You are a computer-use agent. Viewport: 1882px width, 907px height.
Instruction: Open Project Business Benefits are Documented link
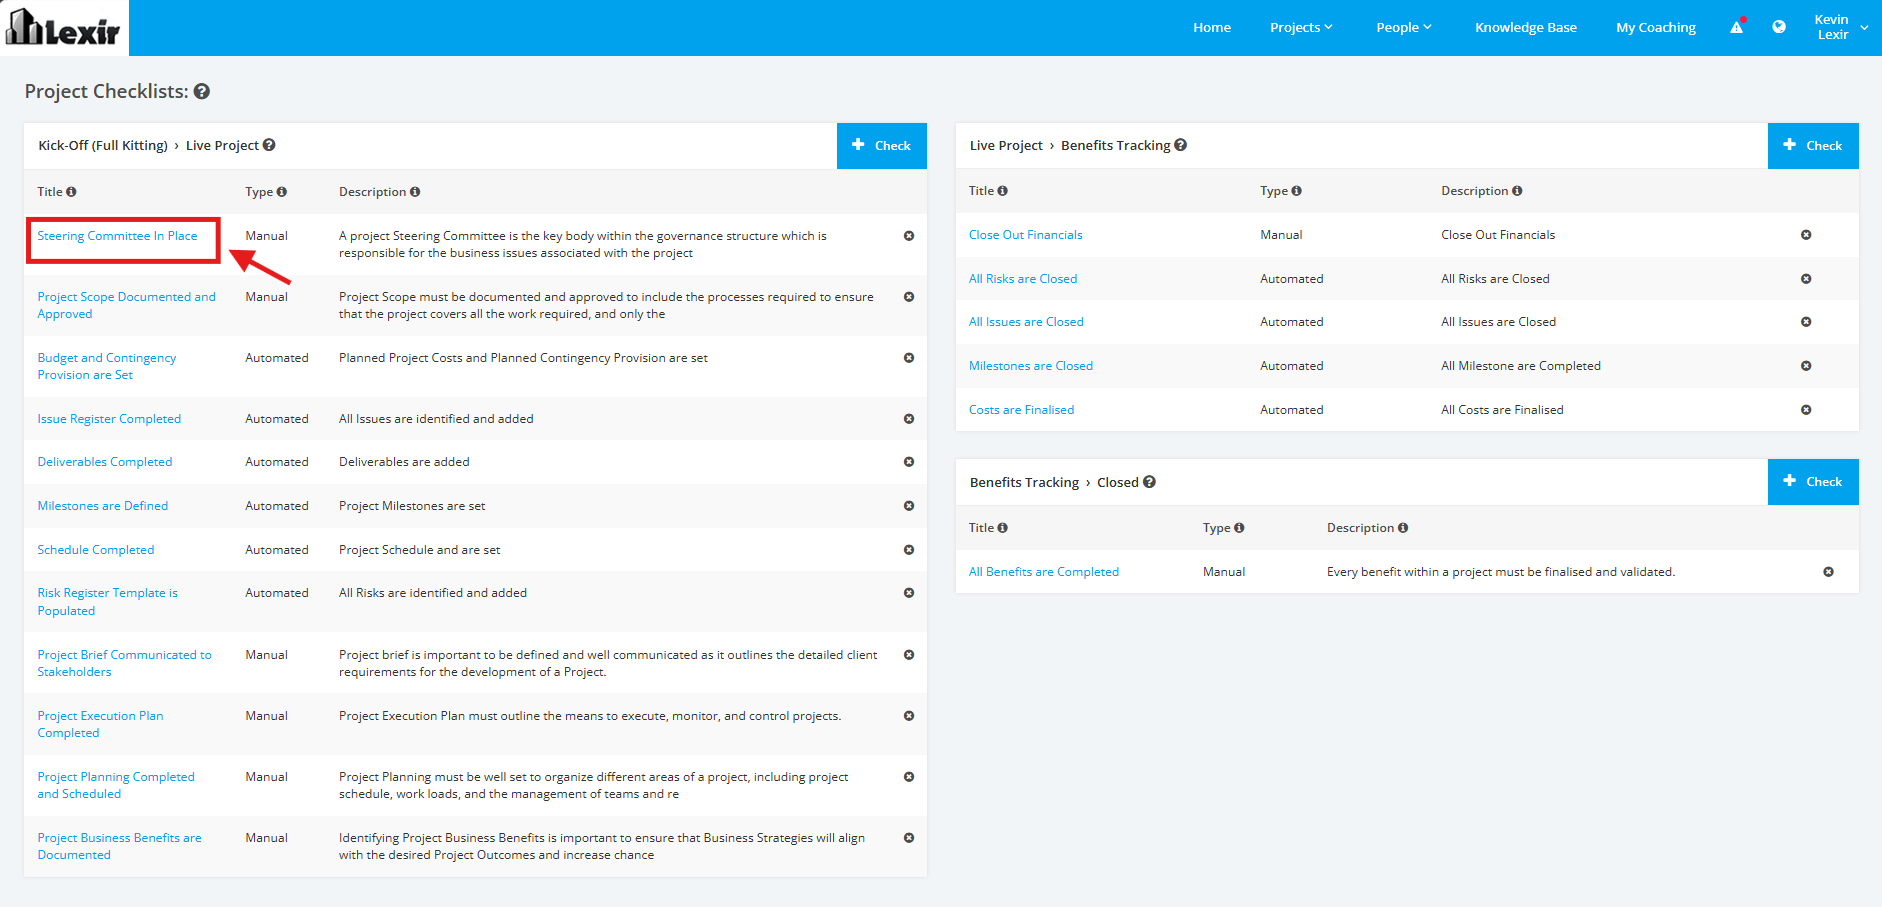pyautogui.click(x=119, y=846)
